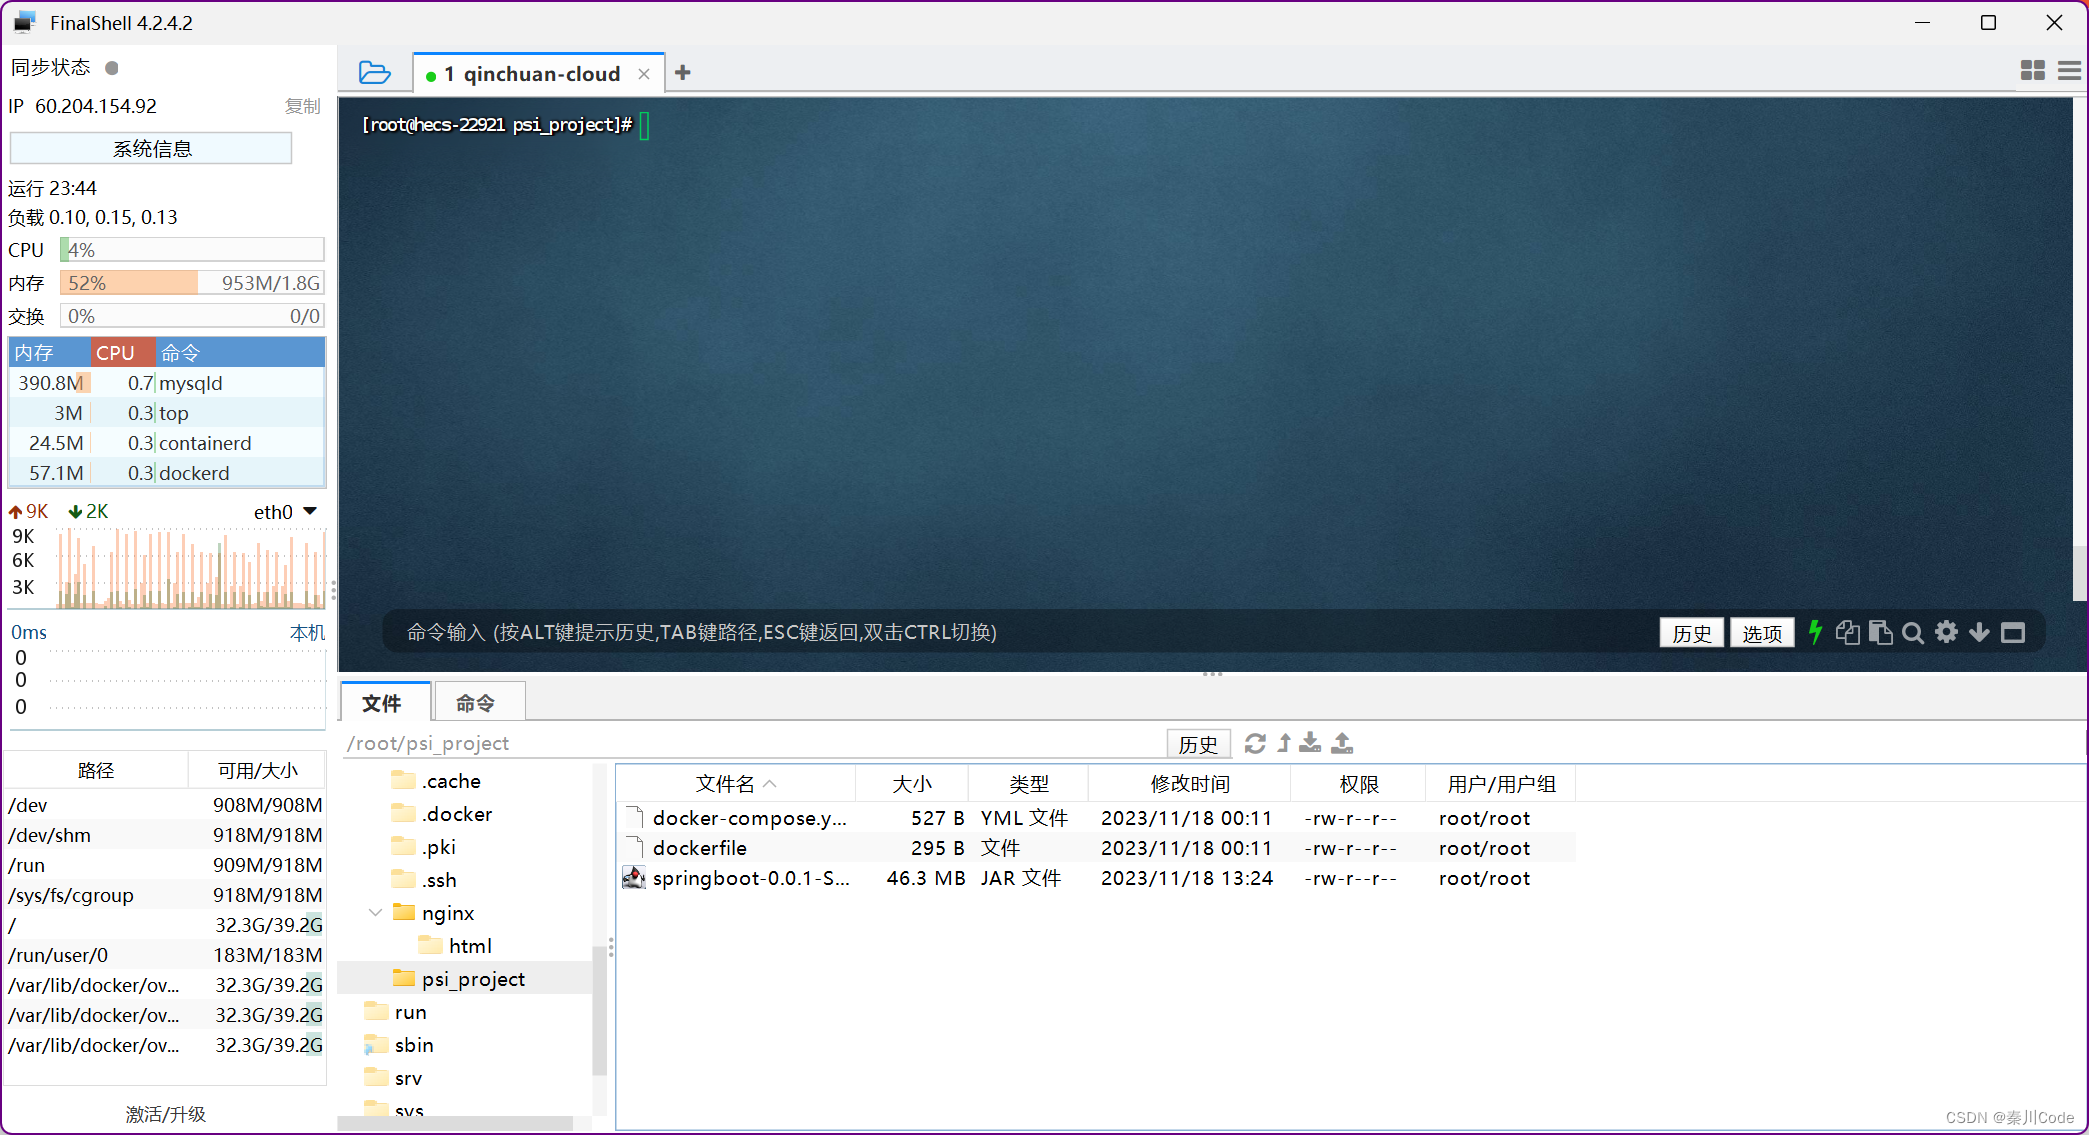Click the 系统信息 button
This screenshot has height=1135, width=2089.
click(x=151, y=147)
